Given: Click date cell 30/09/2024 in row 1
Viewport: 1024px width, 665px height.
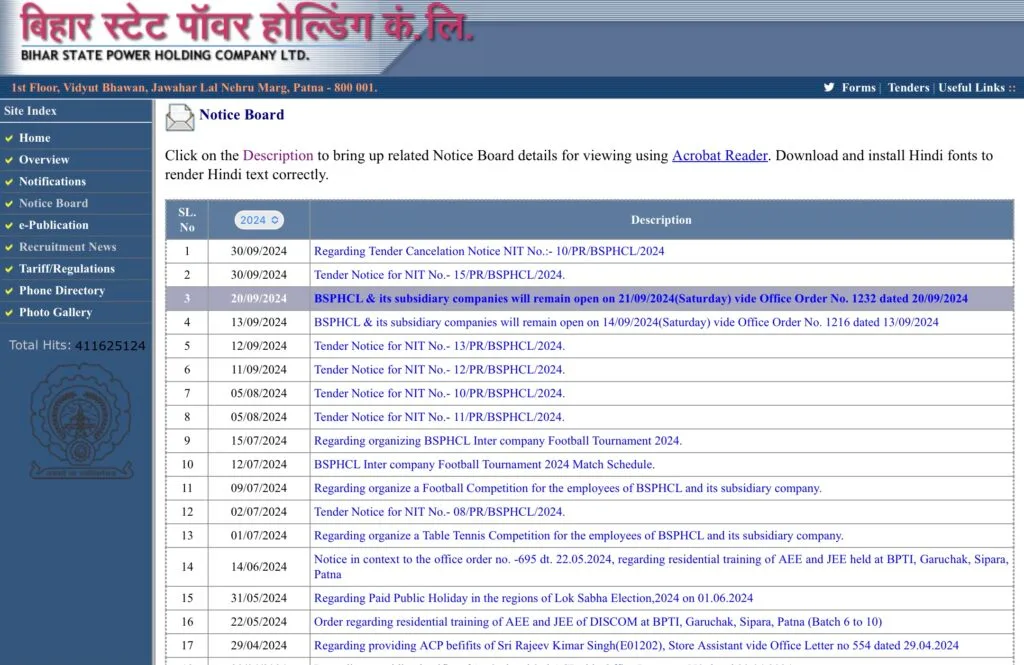Looking at the screenshot, I should coord(259,251).
